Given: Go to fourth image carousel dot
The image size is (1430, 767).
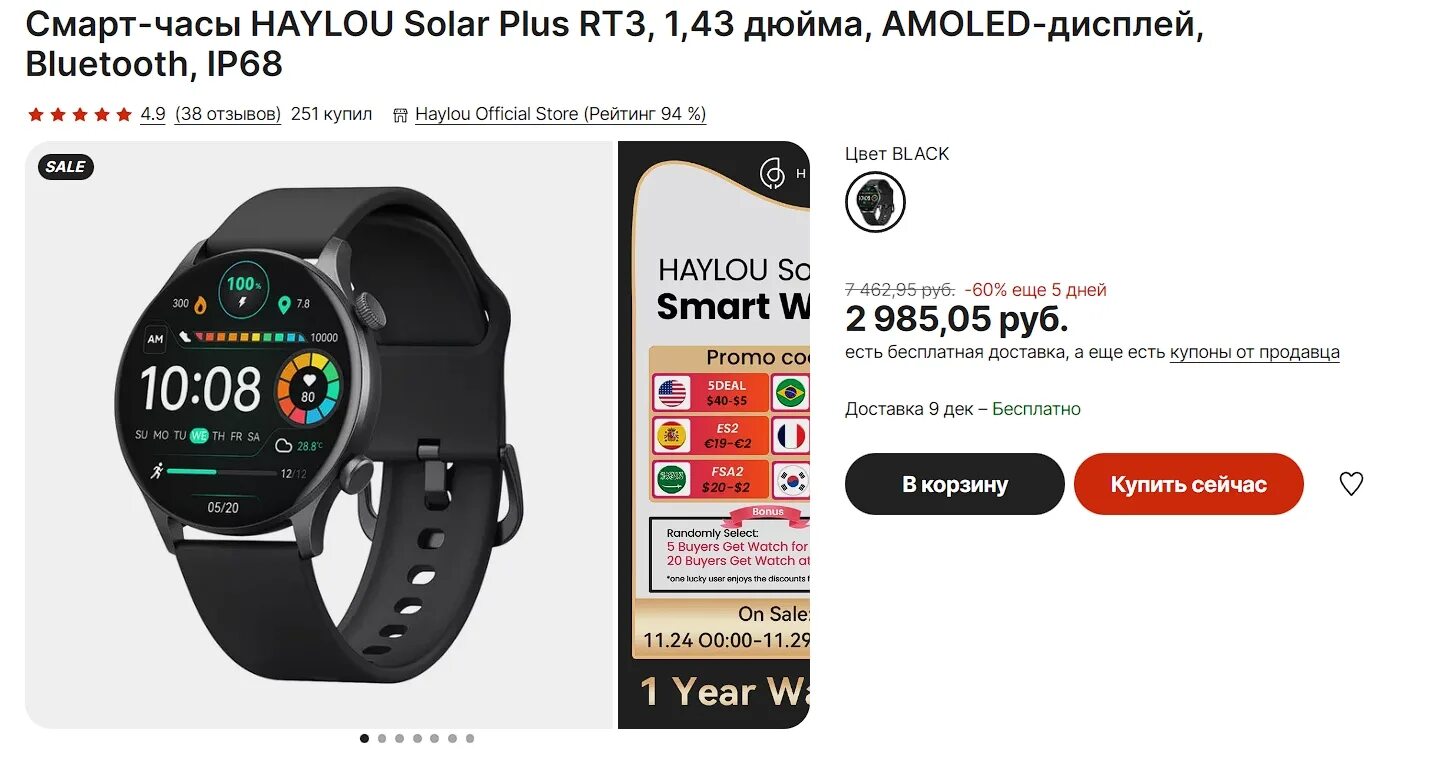Looking at the screenshot, I should 417,739.
